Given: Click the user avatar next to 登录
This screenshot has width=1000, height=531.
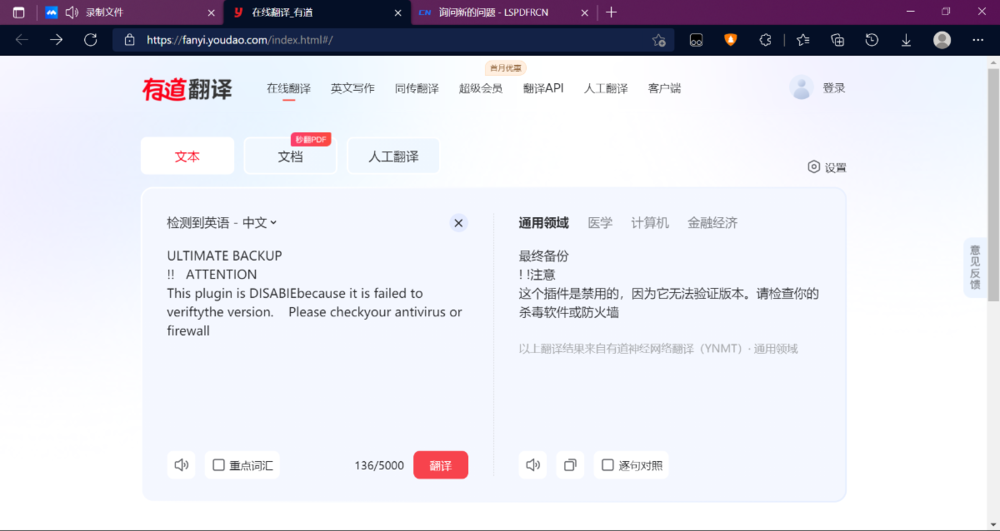Looking at the screenshot, I should coord(801,88).
